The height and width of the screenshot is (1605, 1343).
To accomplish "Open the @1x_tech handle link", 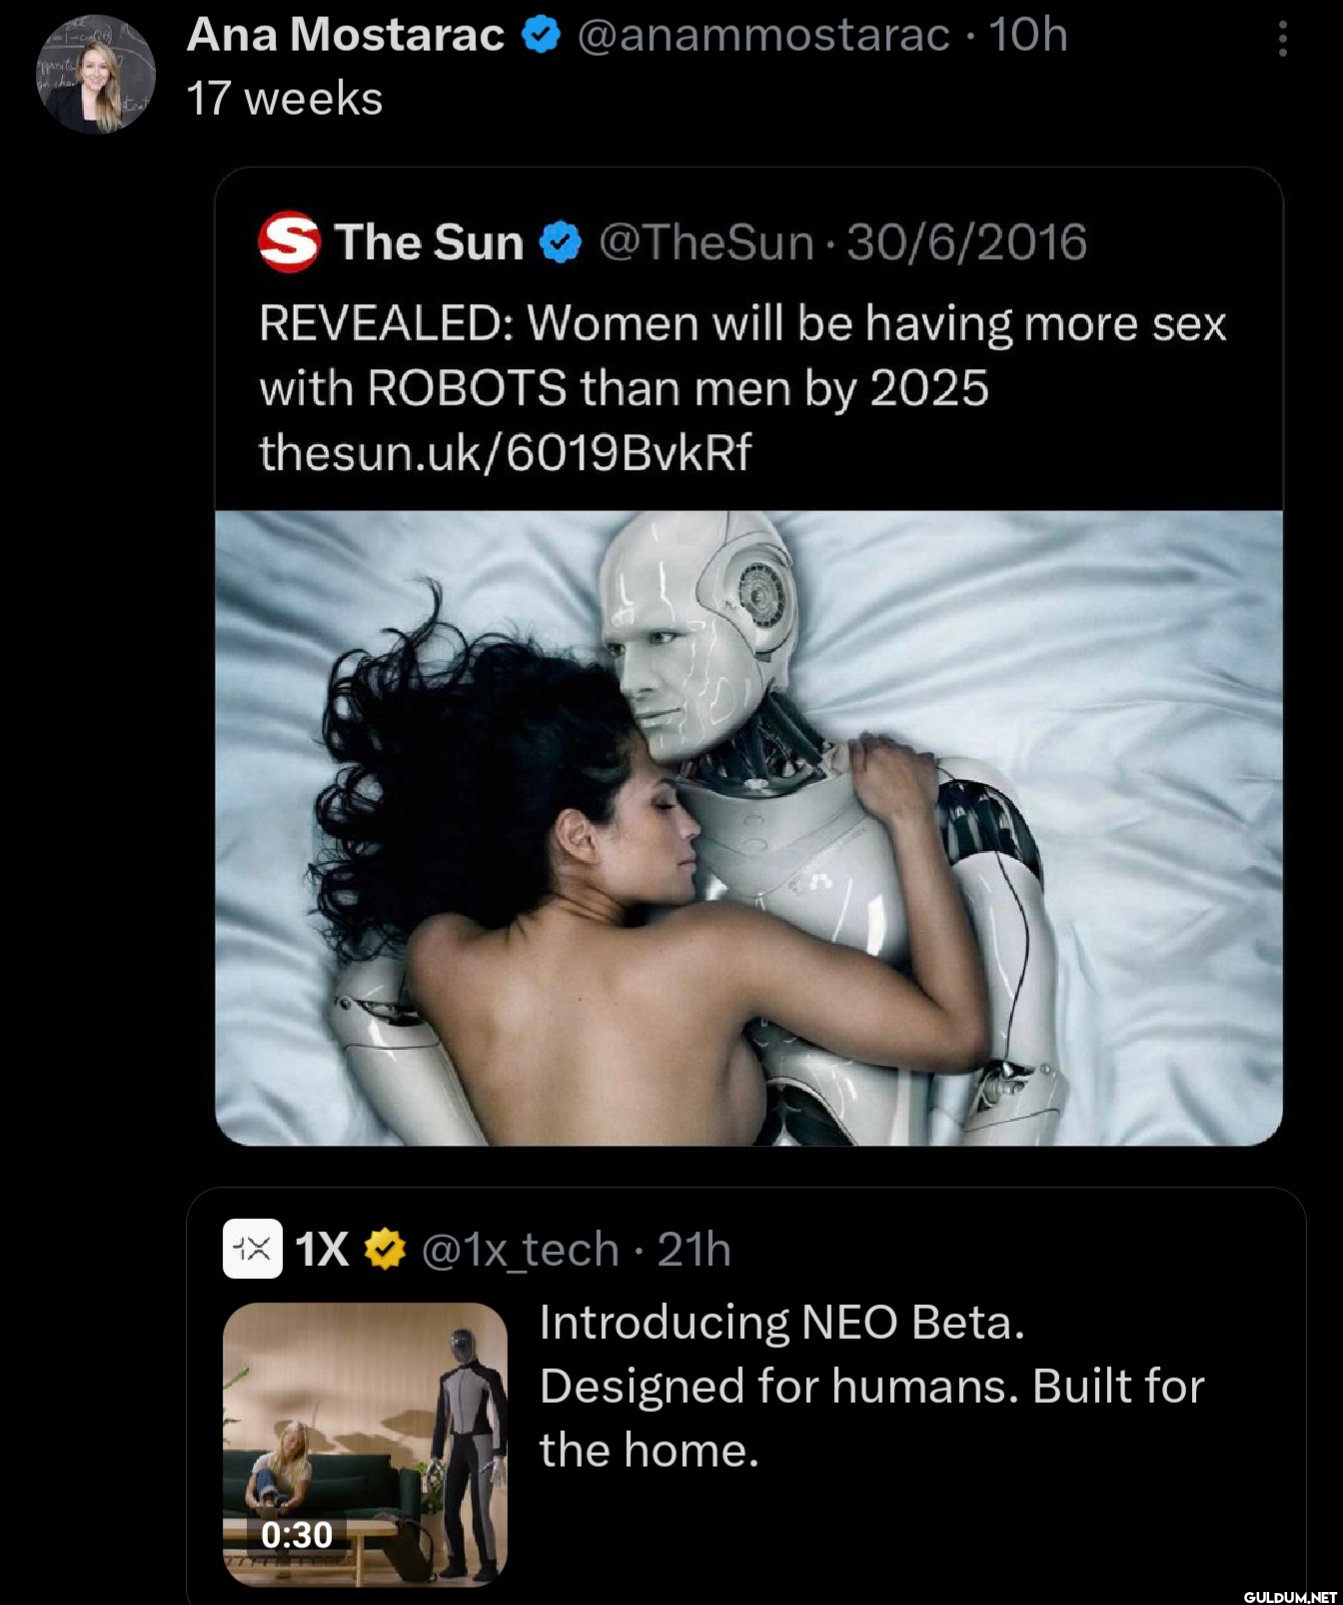I will tap(520, 1250).
